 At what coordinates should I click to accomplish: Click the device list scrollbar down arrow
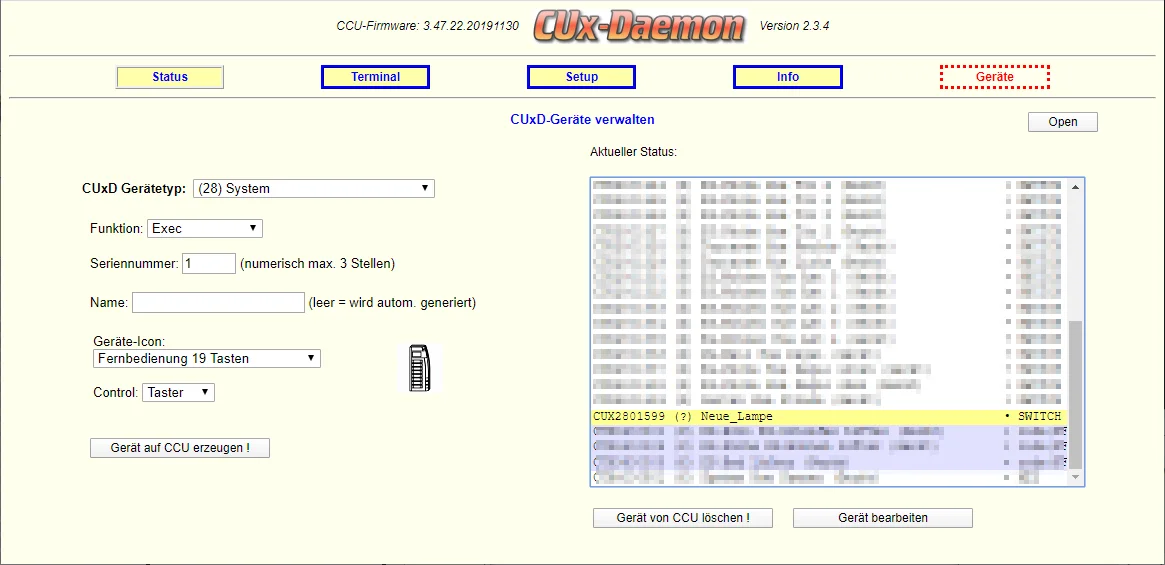[1075, 477]
